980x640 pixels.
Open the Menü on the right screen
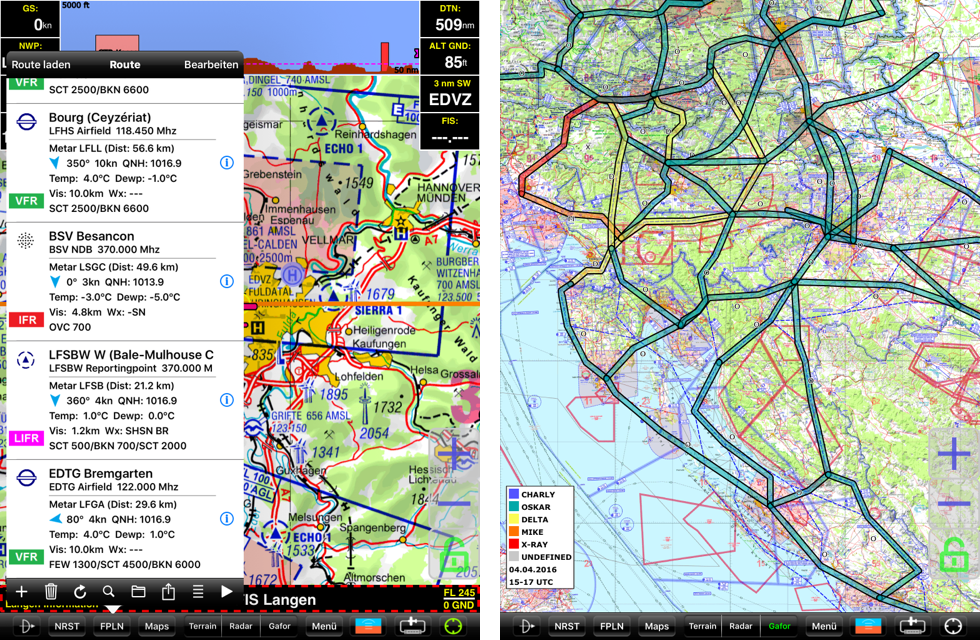coord(824,626)
